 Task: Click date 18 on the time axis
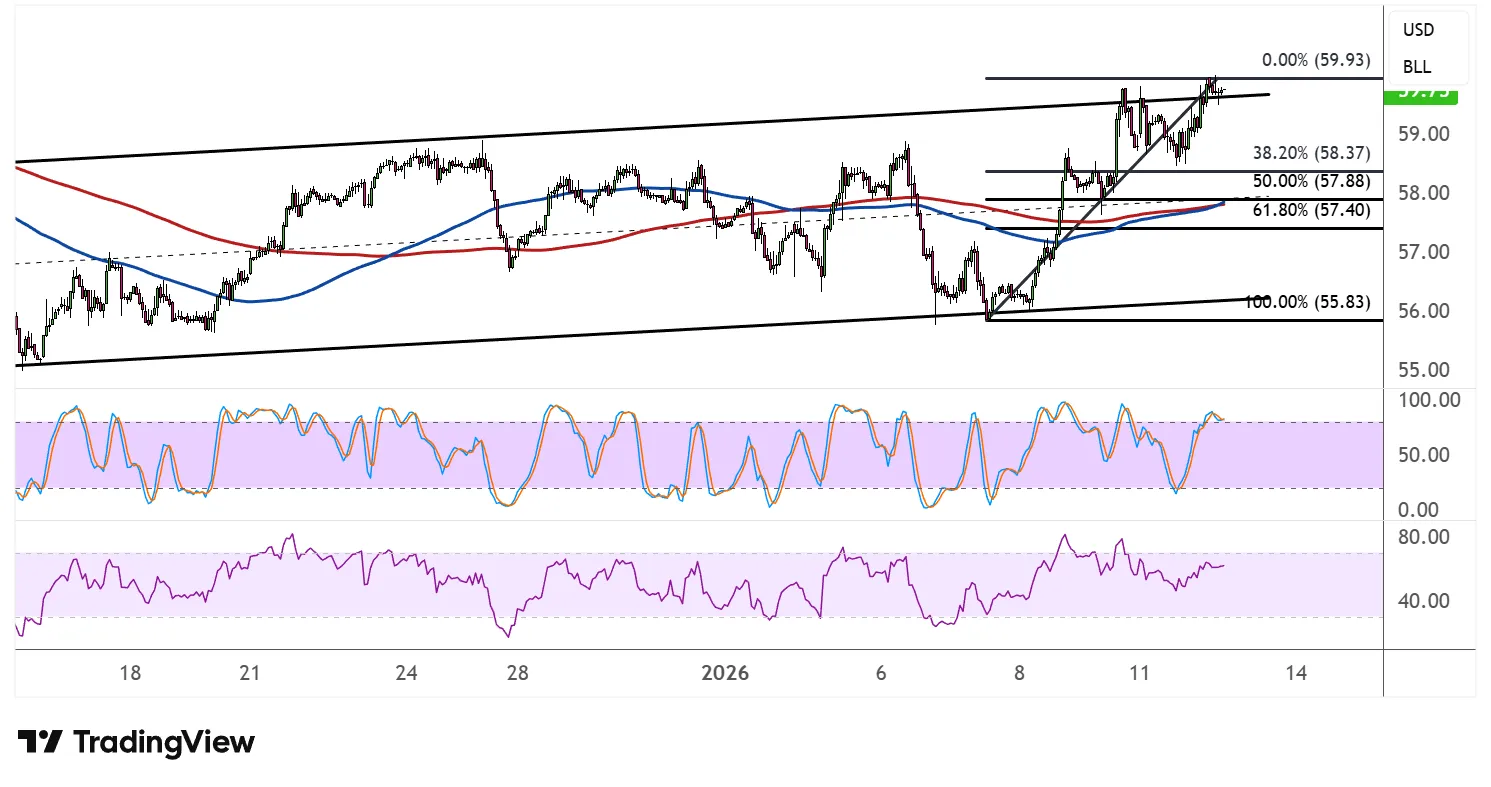(x=129, y=674)
